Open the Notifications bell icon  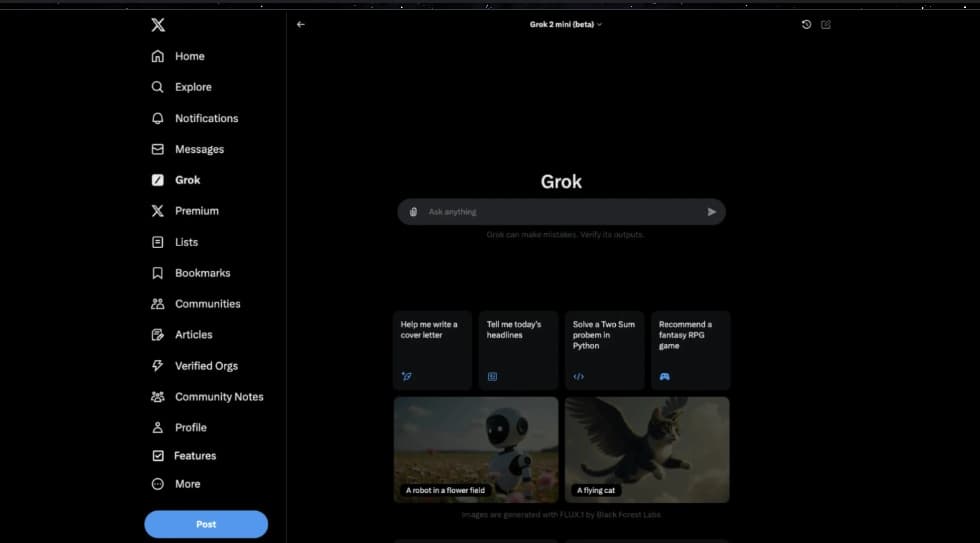(158, 118)
